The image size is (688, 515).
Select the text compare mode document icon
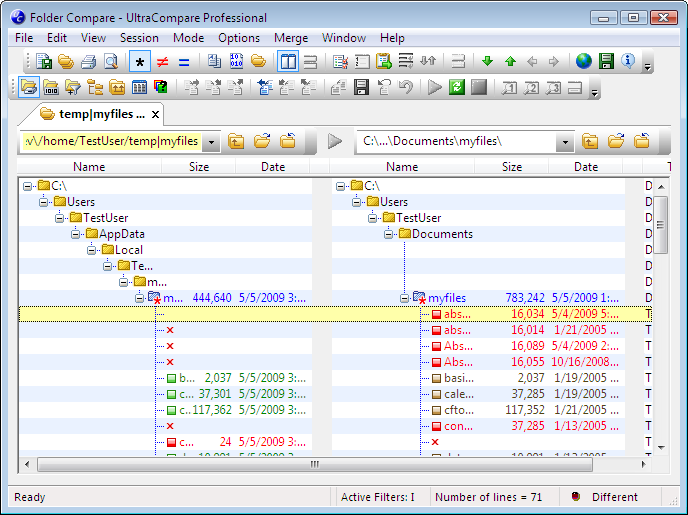pyautogui.click(x=214, y=61)
